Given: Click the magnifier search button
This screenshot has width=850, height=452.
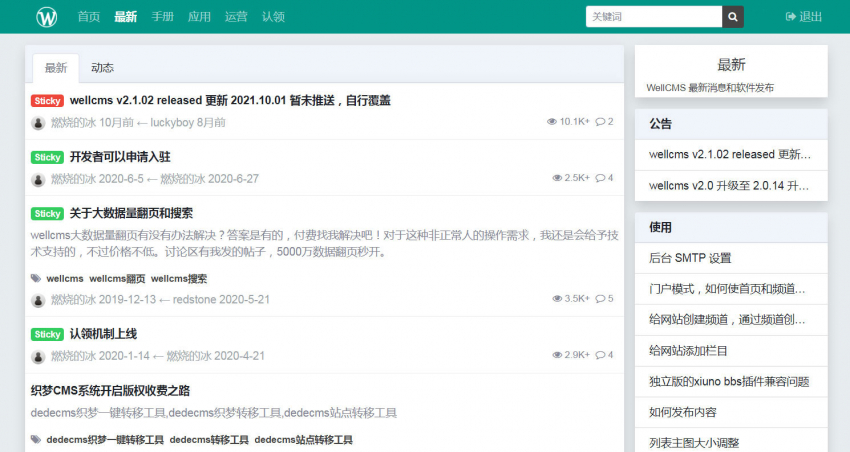Looking at the screenshot, I should pos(732,17).
